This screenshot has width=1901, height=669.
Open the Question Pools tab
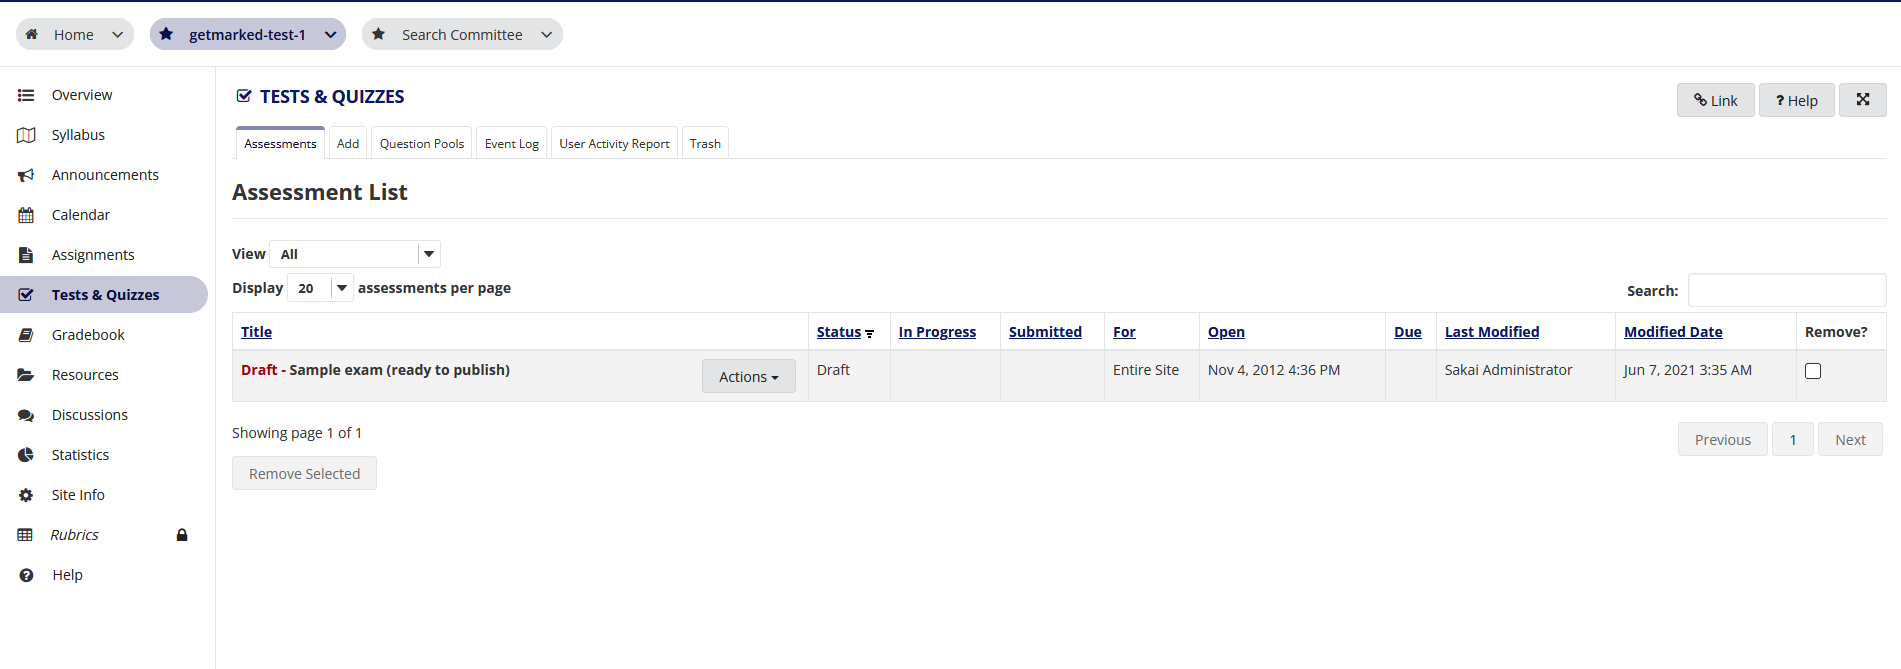[x=422, y=143]
